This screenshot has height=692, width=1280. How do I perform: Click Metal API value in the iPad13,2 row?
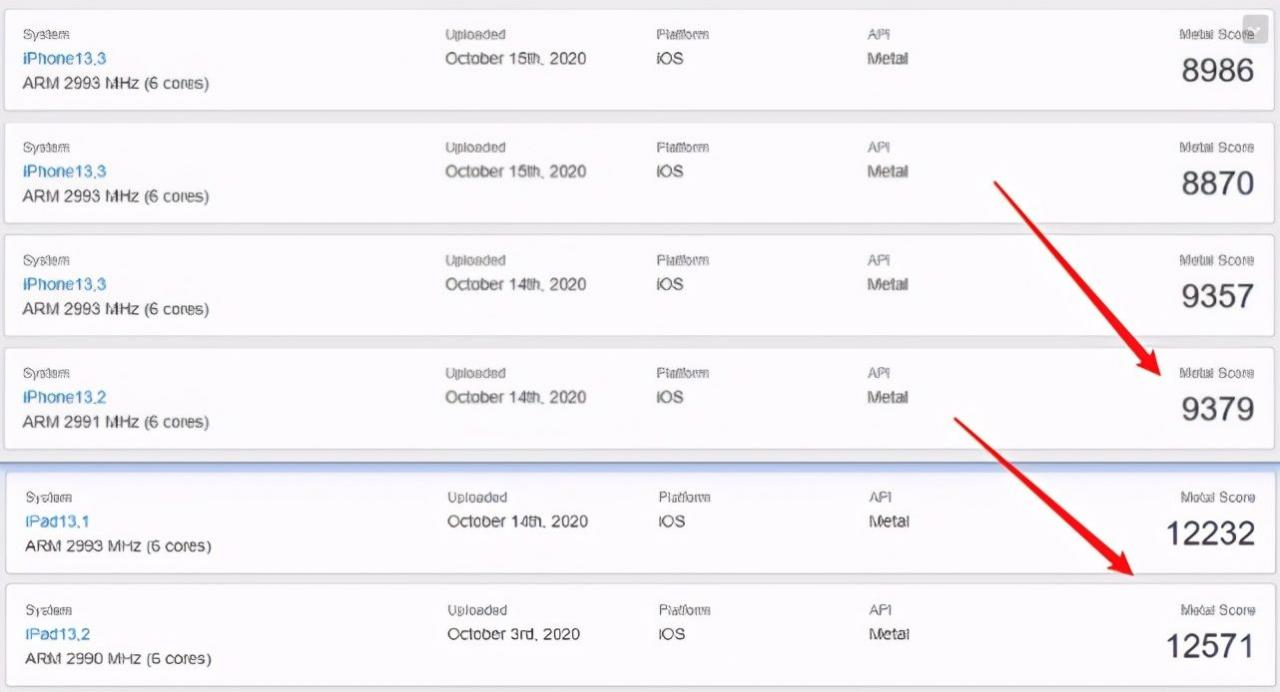click(x=889, y=634)
